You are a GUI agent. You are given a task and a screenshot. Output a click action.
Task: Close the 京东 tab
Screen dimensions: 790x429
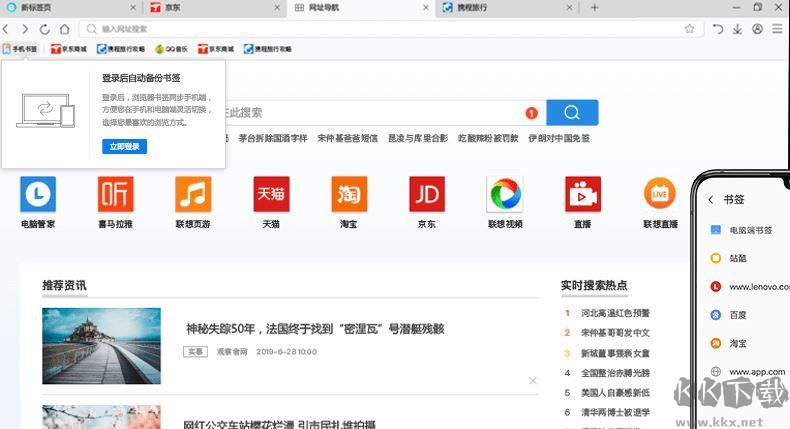coord(277,8)
